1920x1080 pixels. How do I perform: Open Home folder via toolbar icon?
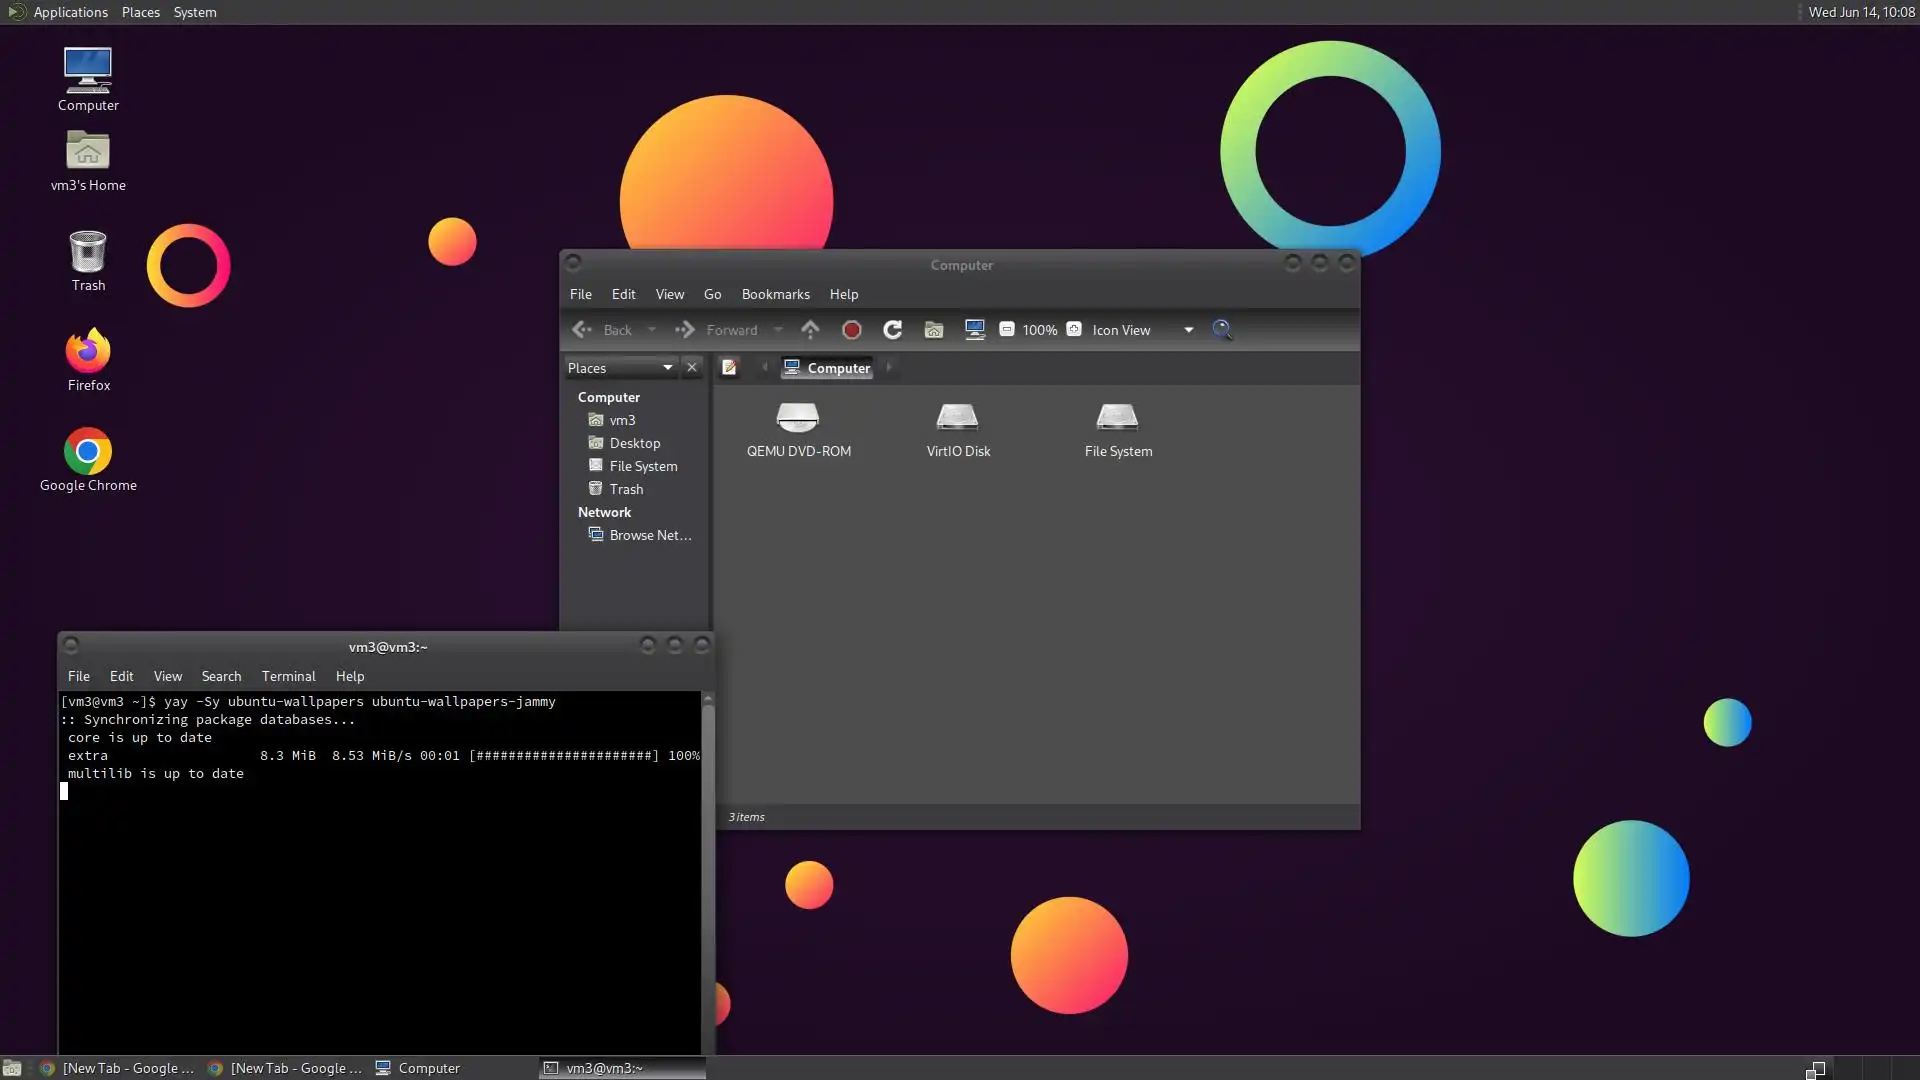pos(934,330)
